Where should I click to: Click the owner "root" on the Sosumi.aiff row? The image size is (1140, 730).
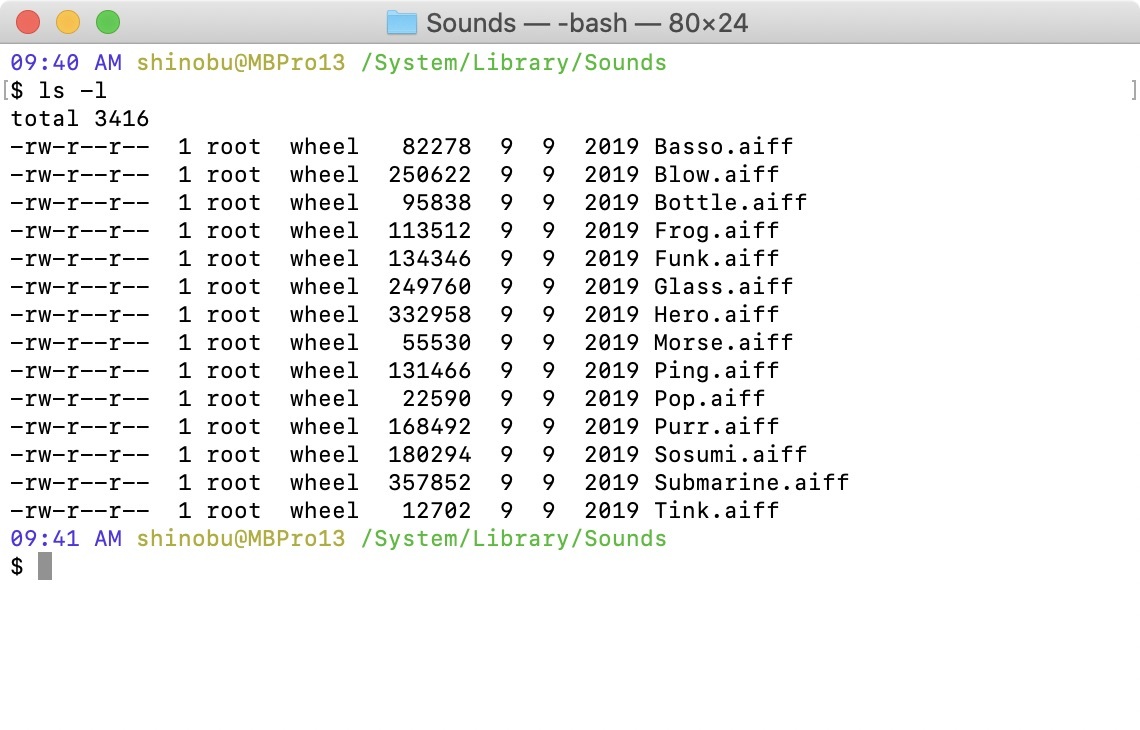click(x=234, y=454)
